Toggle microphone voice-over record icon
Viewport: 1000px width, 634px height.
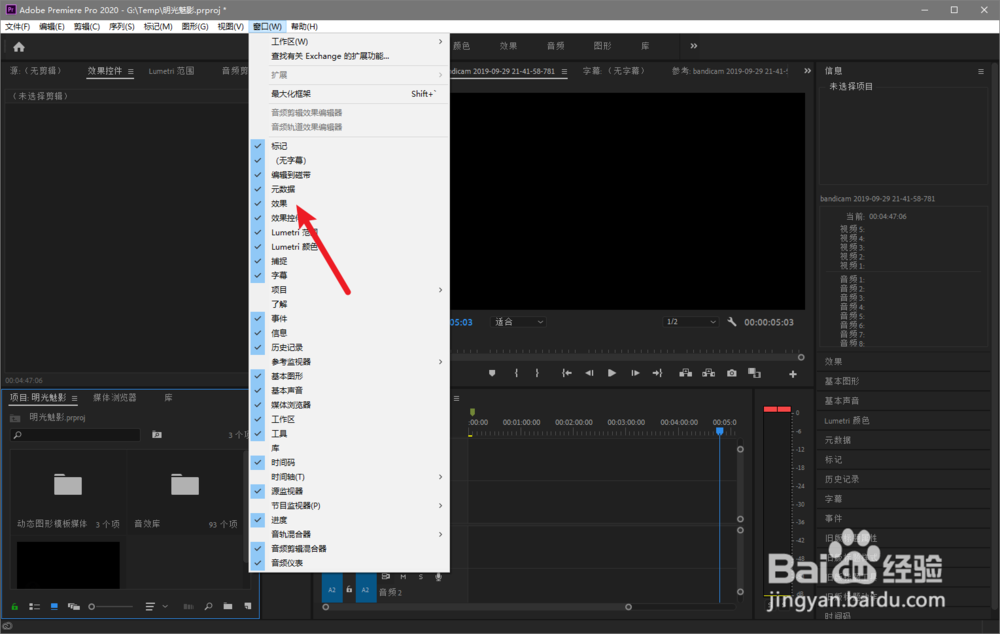pos(438,577)
